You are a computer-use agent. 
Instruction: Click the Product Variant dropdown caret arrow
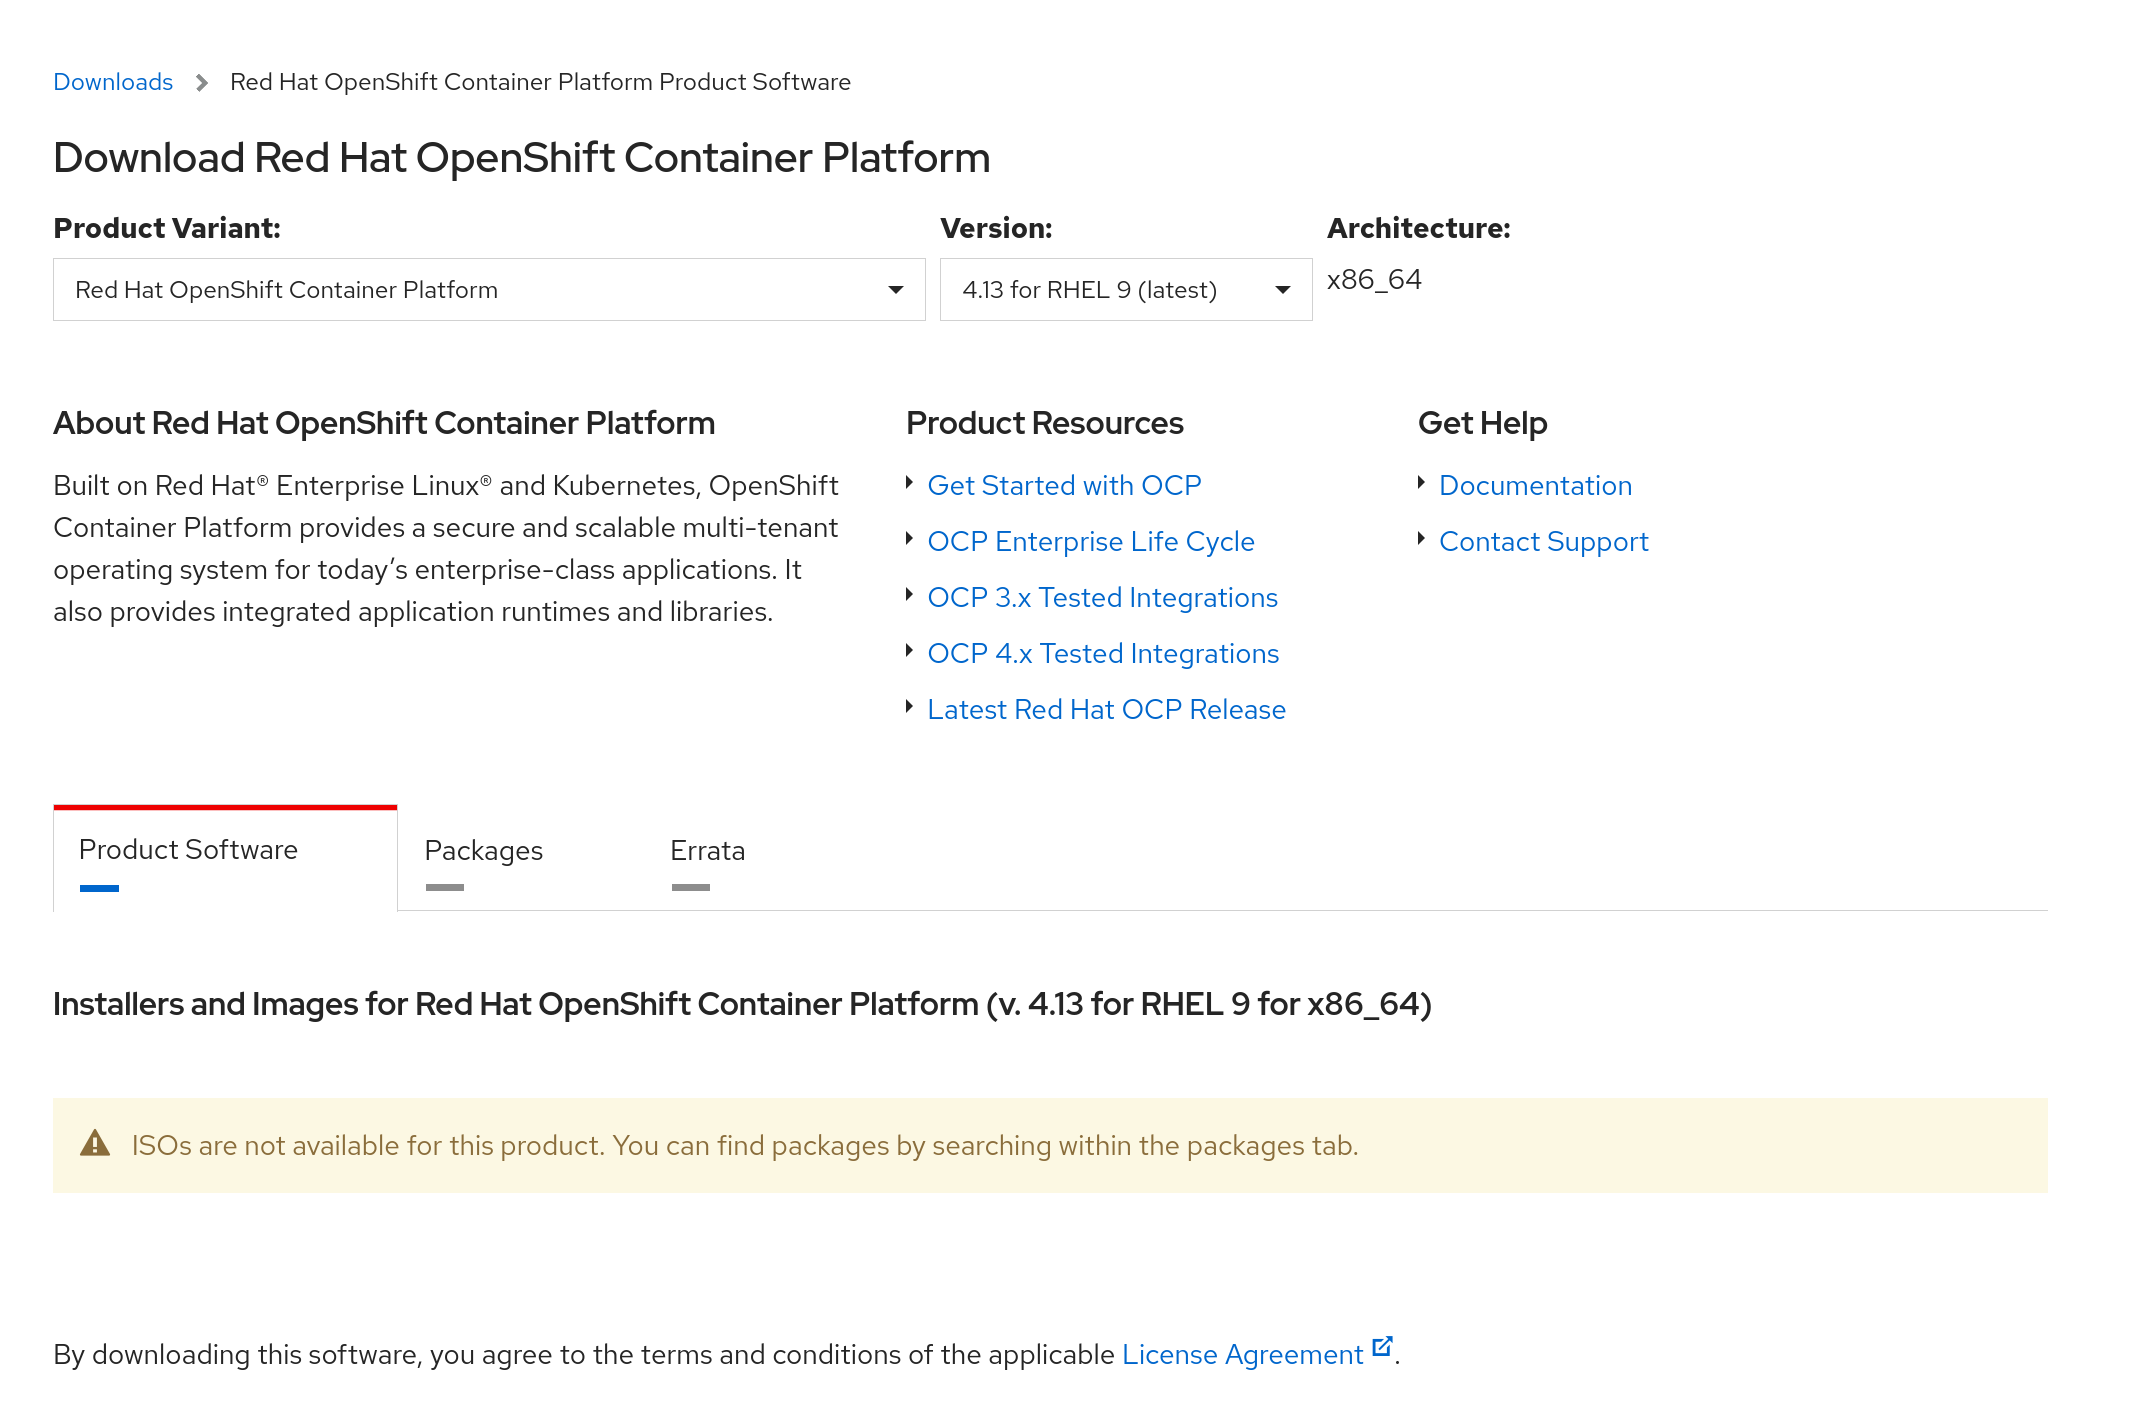point(896,290)
